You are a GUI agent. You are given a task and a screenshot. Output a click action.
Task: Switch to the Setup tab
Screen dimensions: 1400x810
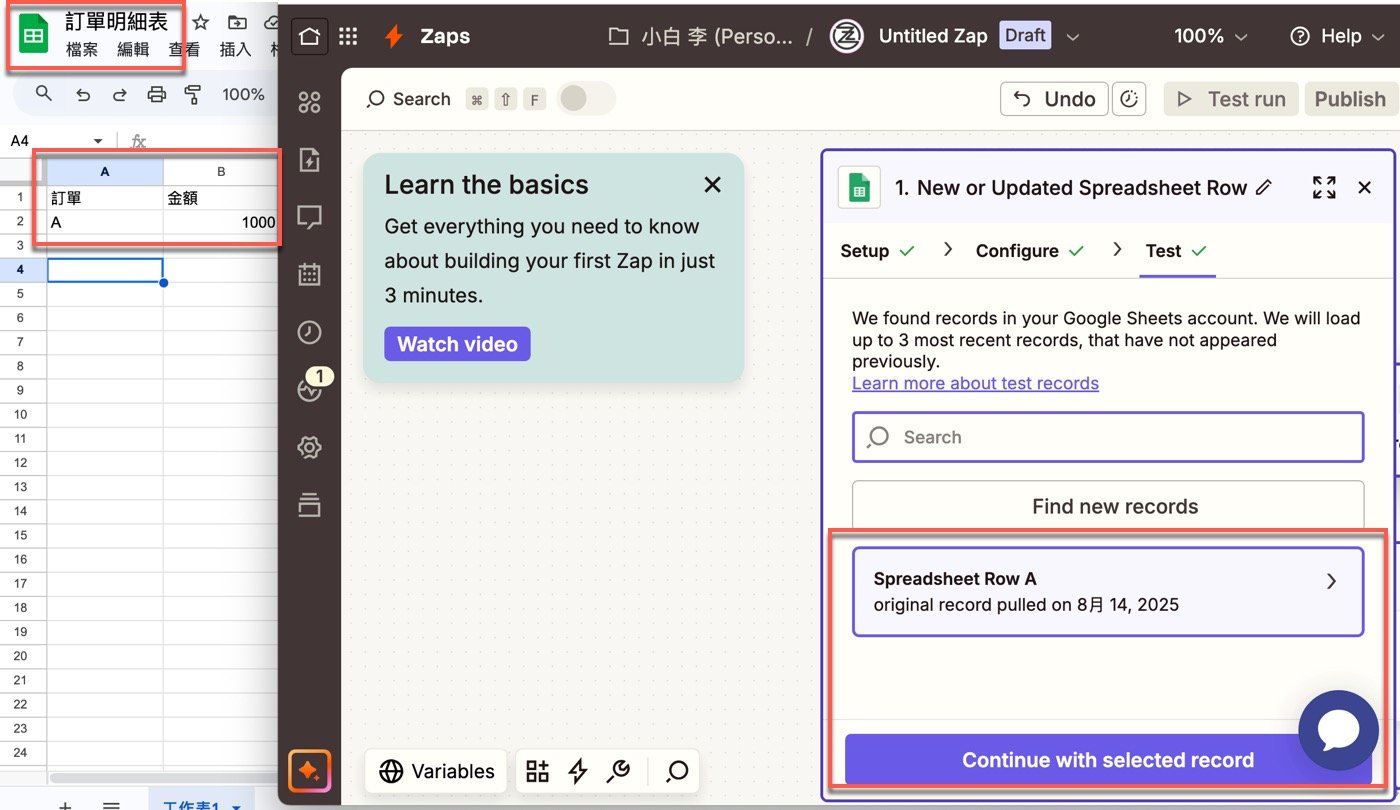point(877,251)
